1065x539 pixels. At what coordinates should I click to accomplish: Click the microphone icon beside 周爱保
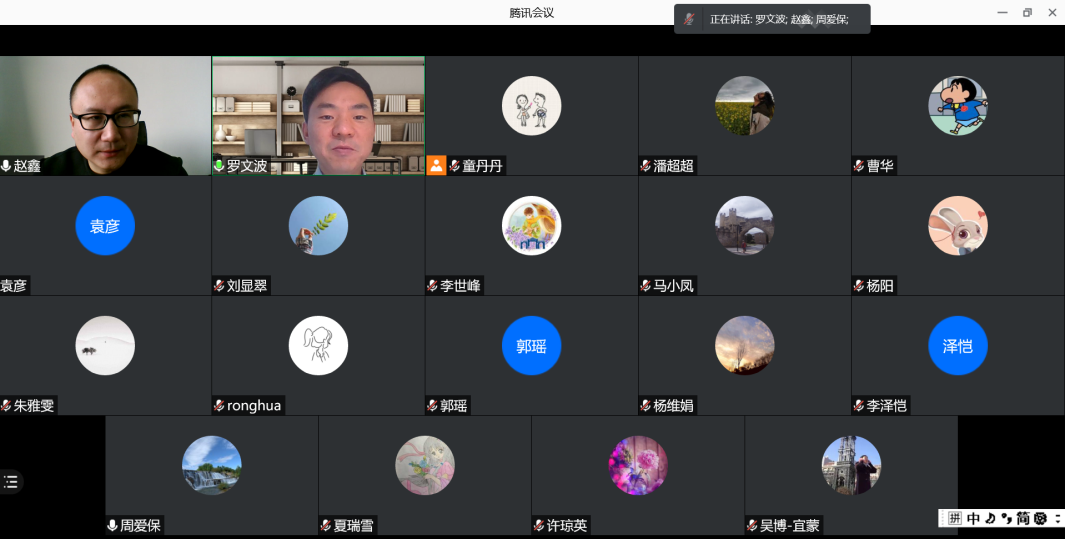pyautogui.click(x=113, y=525)
